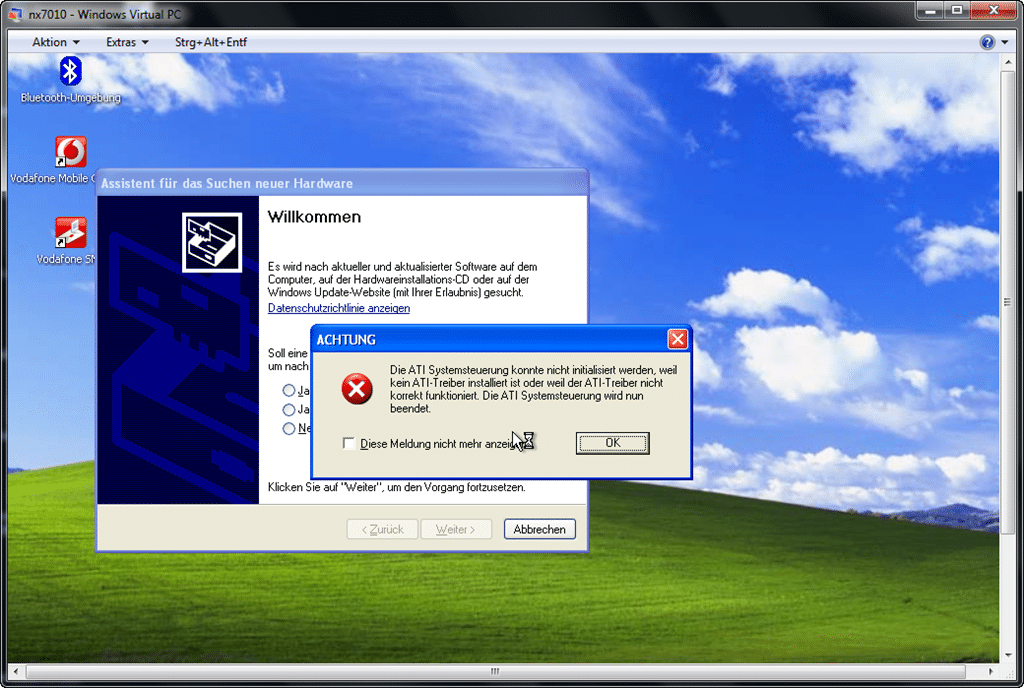Click the 'ACHTUNG' dialog title text

tap(346, 339)
